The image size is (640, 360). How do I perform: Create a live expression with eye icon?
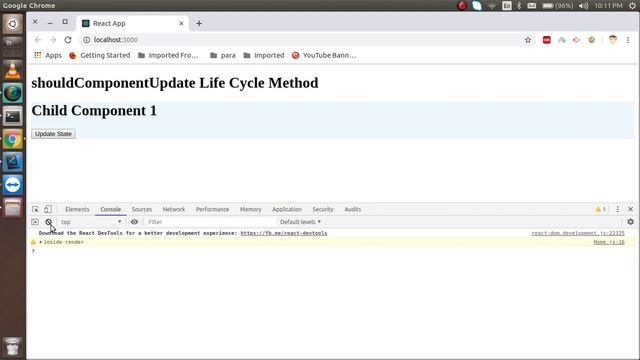coord(134,222)
